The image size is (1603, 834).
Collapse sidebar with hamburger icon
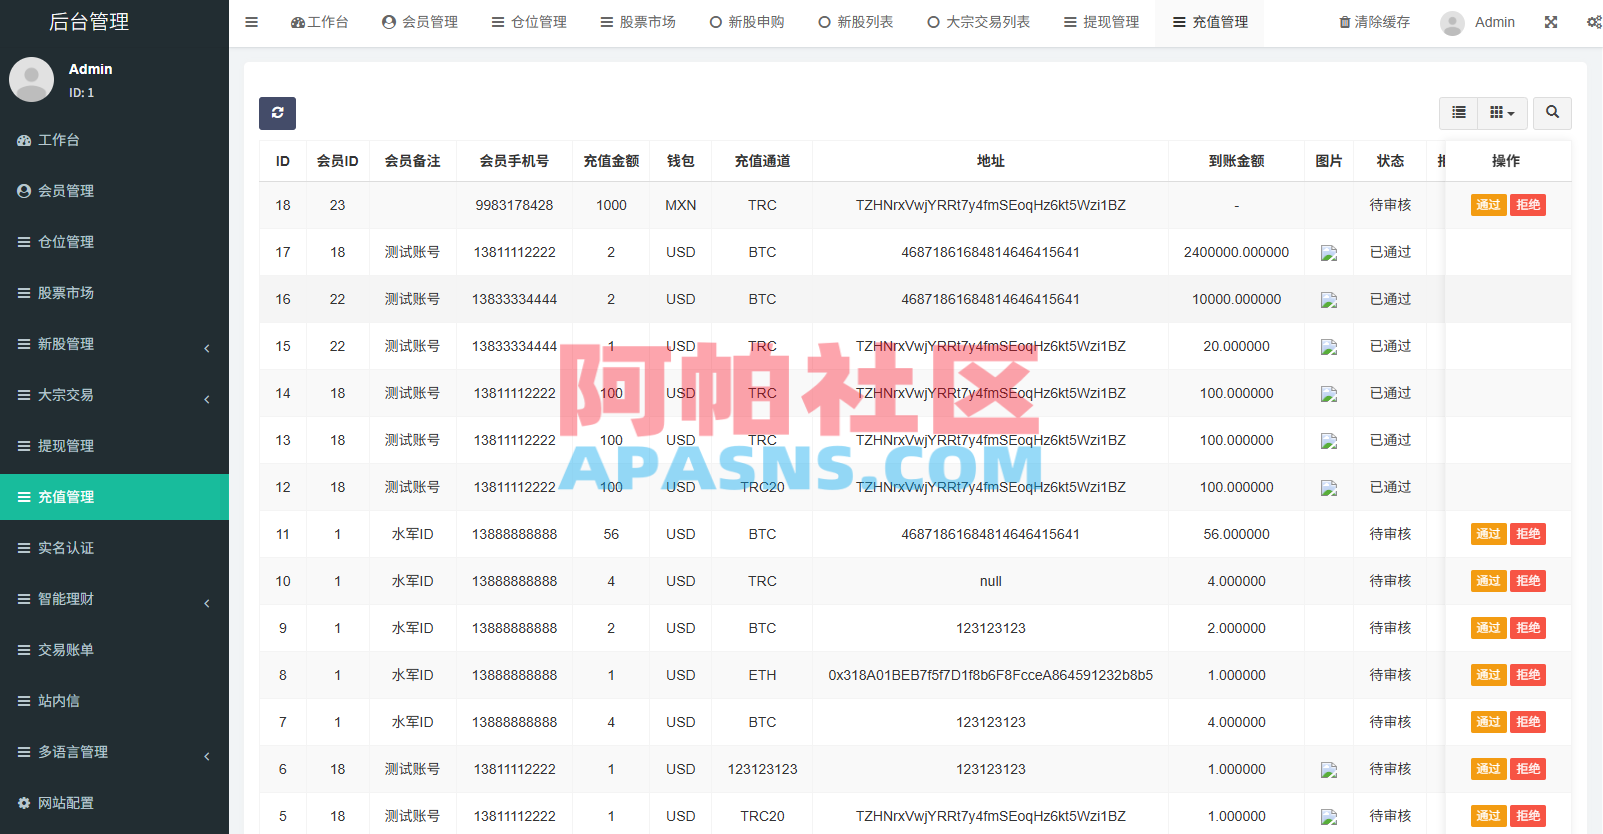coord(252,22)
